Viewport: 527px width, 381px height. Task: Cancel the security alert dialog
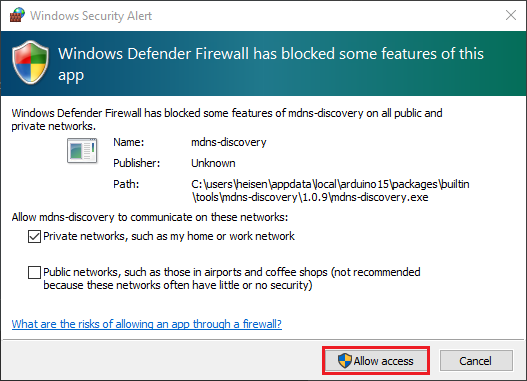(476, 361)
